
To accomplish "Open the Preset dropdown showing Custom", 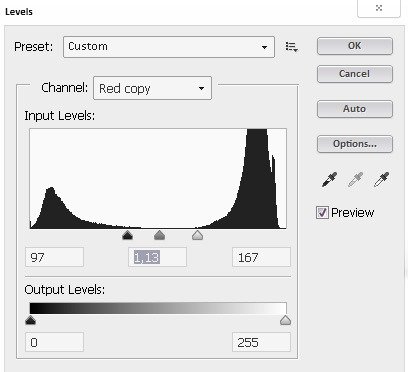I will (x=169, y=47).
